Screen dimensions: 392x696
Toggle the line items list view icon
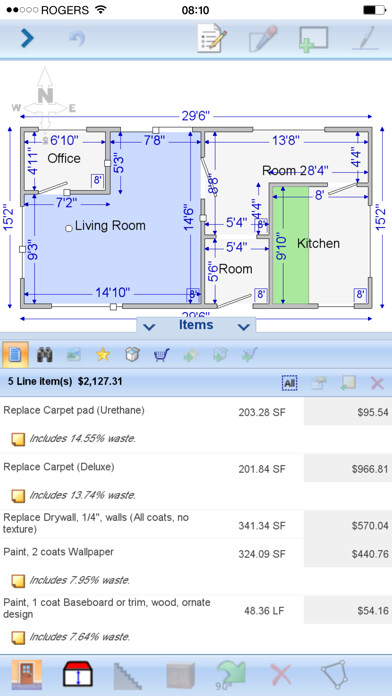point(16,354)
